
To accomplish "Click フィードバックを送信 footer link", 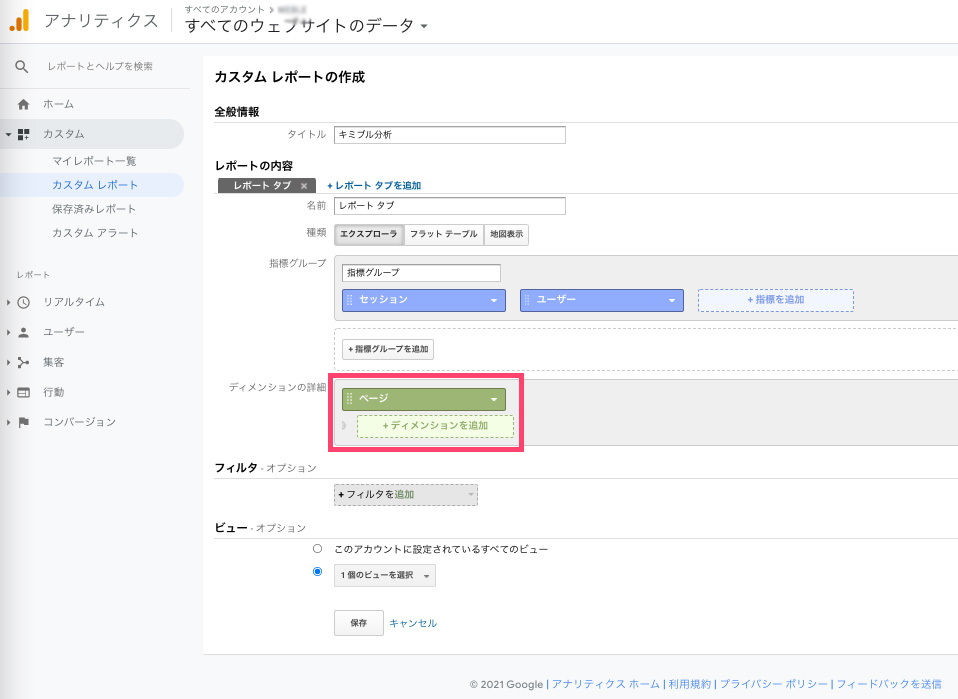I will click(x=889, y=684).
